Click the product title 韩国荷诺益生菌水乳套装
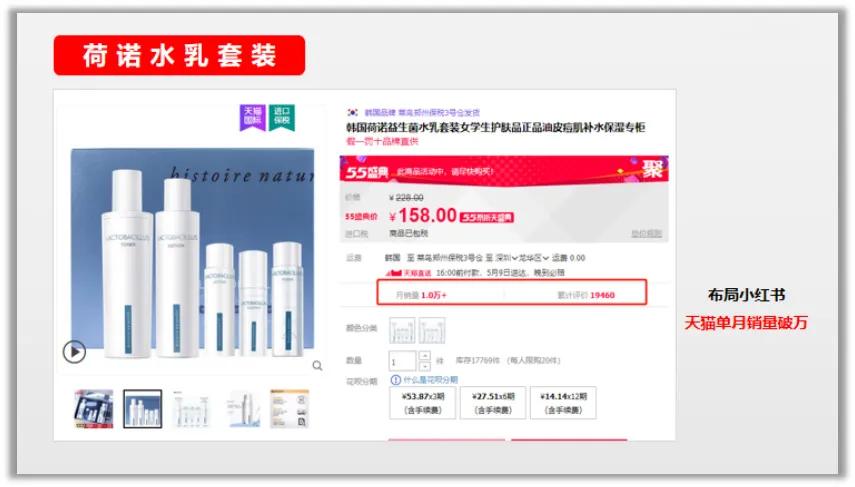Viewport: 855px width, 487px height. (496, 128)
